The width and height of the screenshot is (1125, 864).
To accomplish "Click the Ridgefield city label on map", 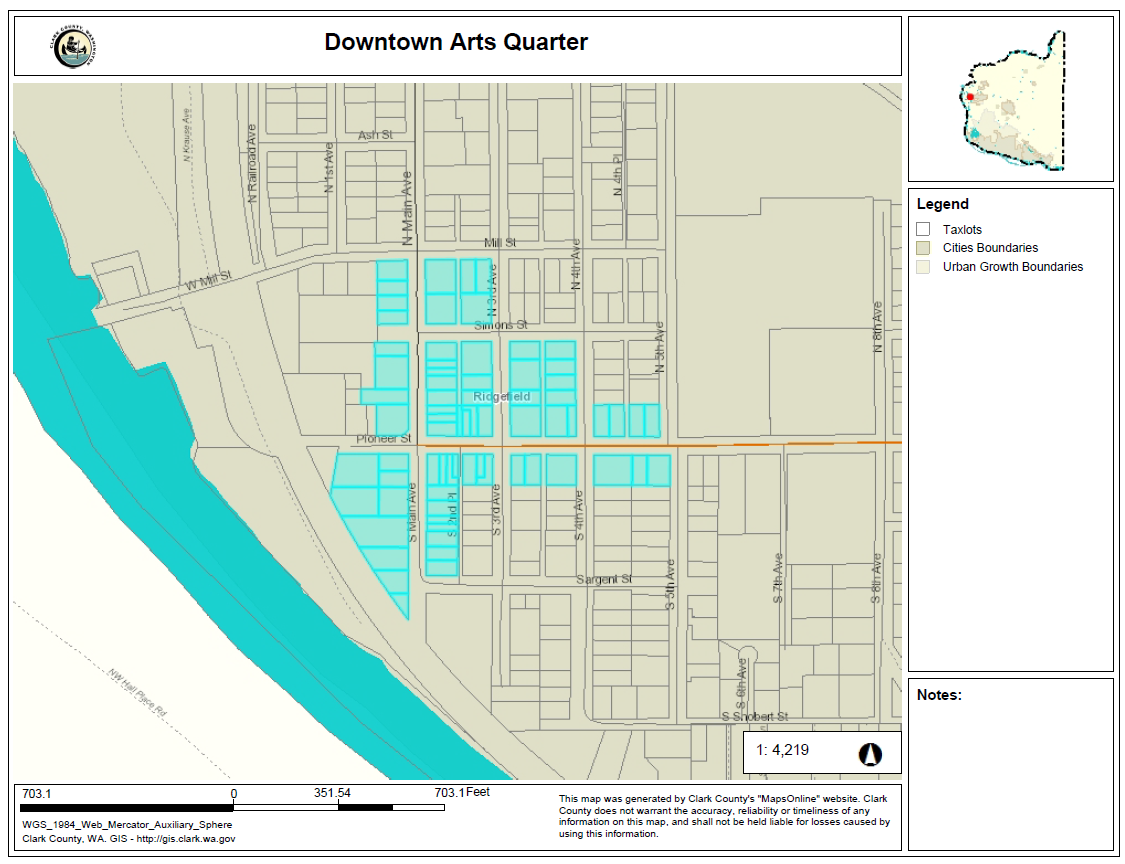I will 502,397.
